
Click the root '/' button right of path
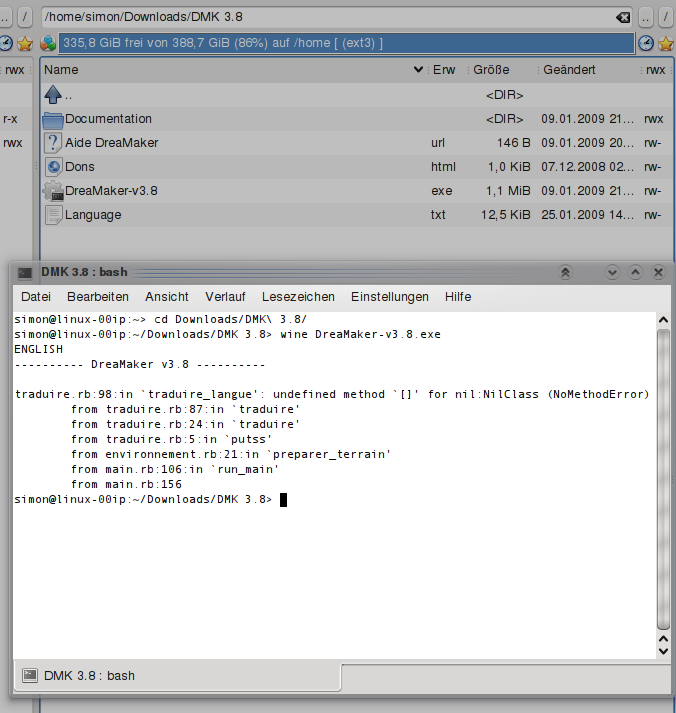coord(666,17)
